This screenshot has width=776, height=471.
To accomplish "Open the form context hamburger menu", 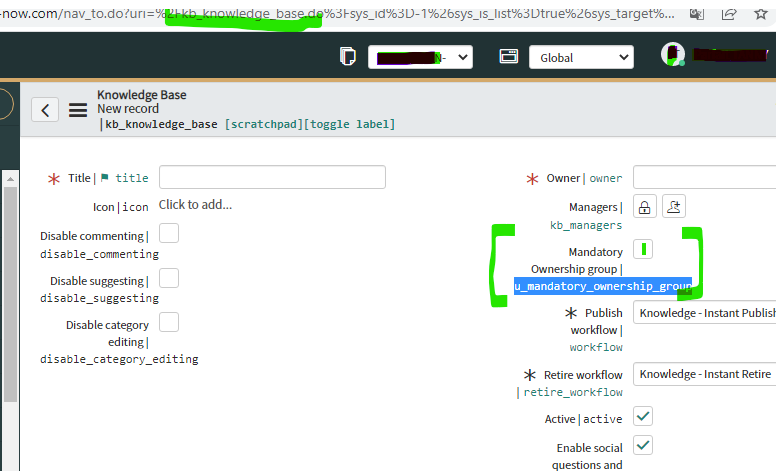I will coord(78,110).
